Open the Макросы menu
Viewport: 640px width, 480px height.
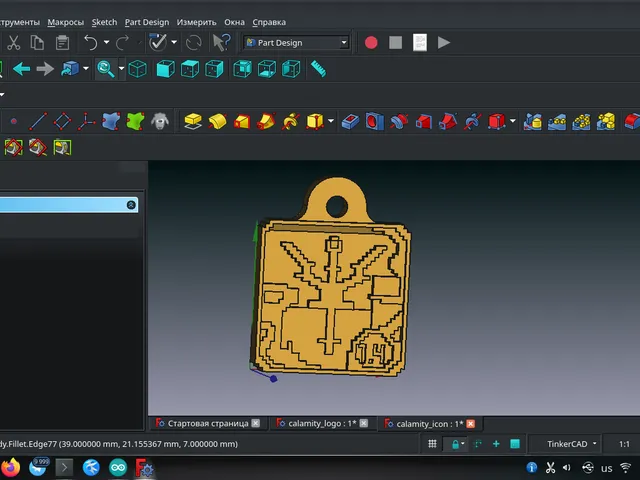(x=66, y=22)
